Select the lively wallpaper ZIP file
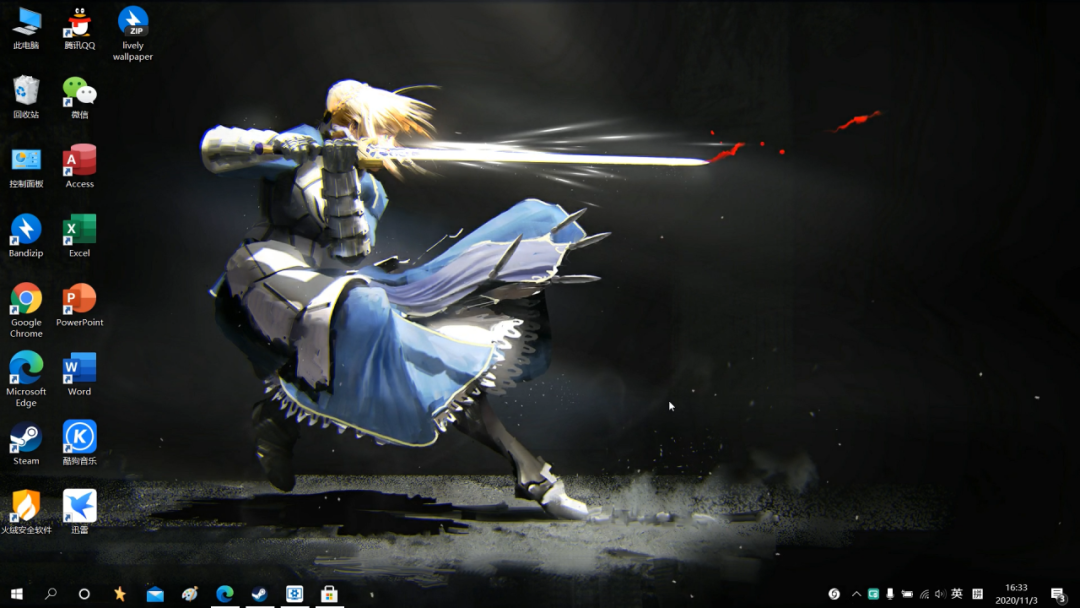Screen dimensions: 1080x608 pyautogui.click(x=133, y=34)
